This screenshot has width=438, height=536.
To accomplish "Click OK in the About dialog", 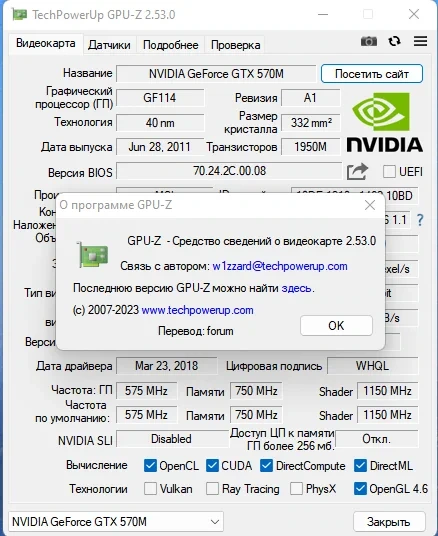I will [x=336, y=325].
